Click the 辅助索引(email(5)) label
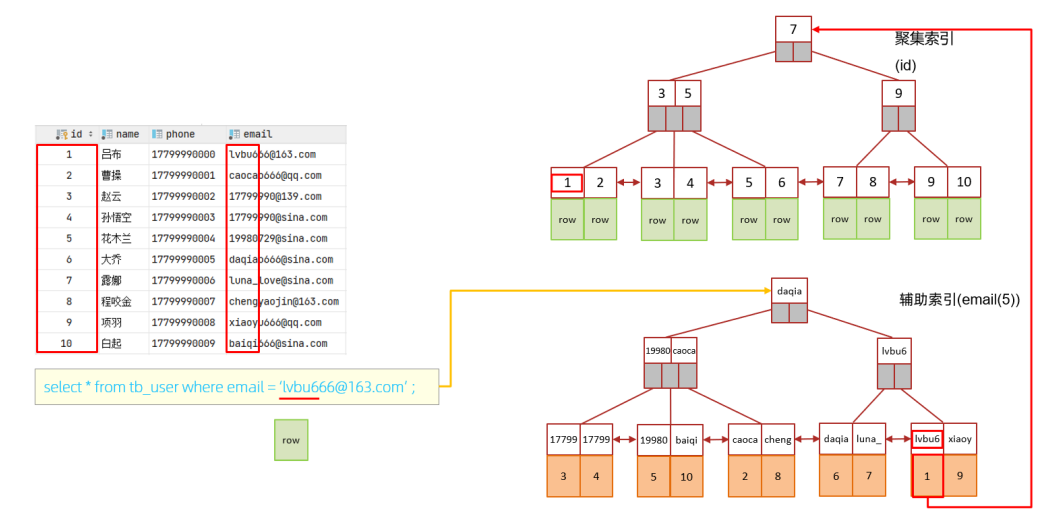 click(x=960, y=299)
